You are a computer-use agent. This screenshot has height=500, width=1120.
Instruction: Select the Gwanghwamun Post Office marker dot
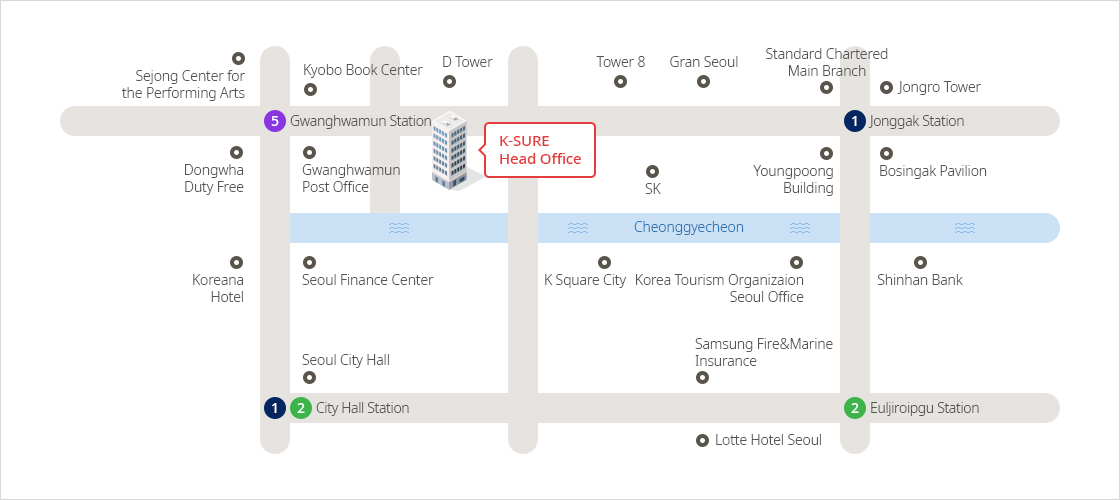(309, 152)
